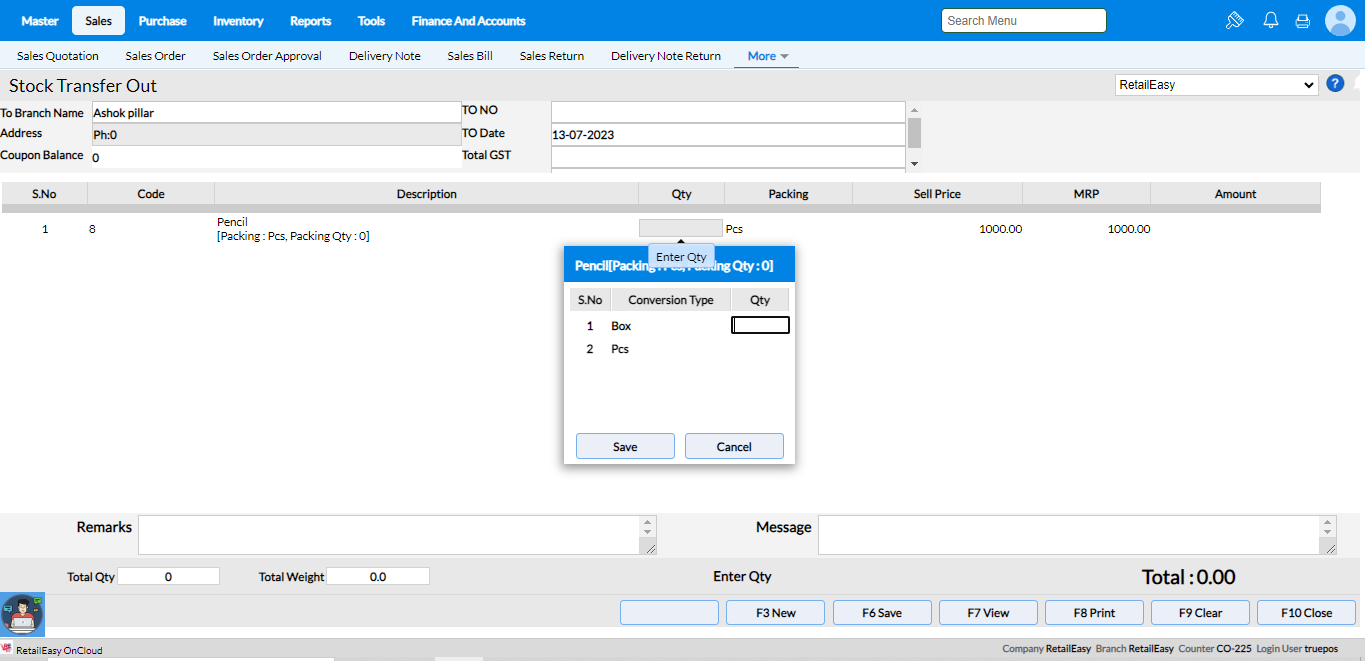Switch to the Sales Bill tab
The width and height of the screenshot is (1365, 661).
point(470,56)
